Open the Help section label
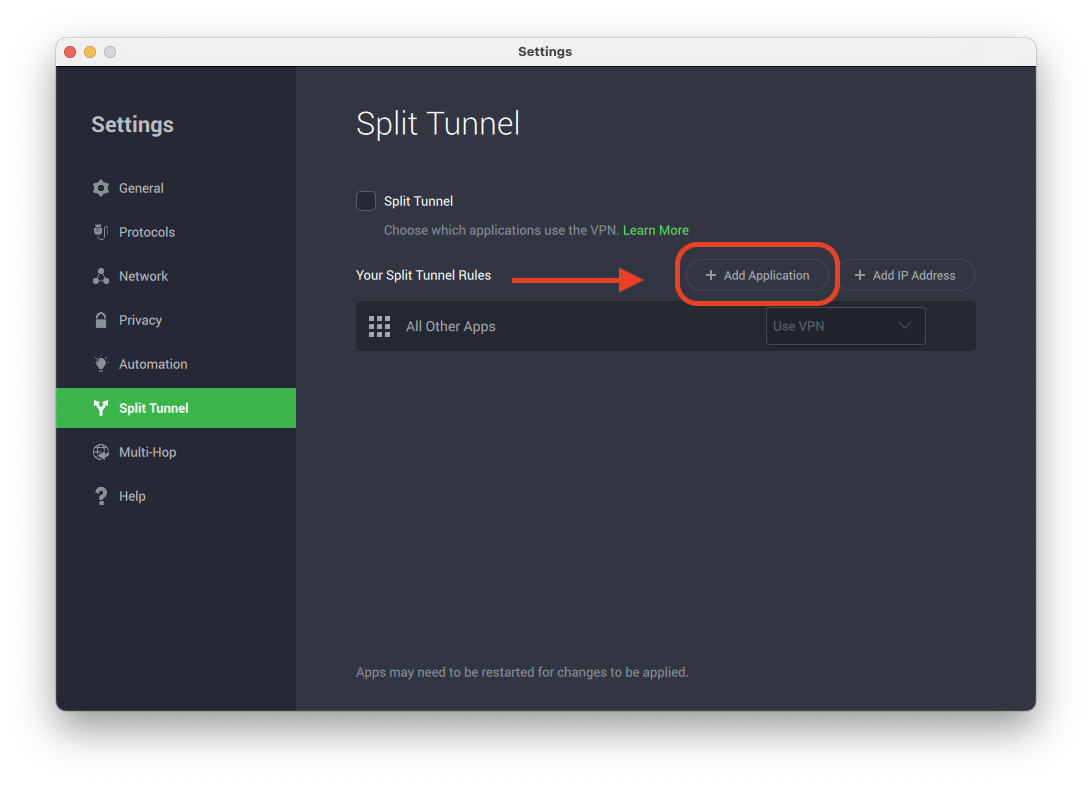Viewport: 1092px width, 785px height. [x=132, y=496]
